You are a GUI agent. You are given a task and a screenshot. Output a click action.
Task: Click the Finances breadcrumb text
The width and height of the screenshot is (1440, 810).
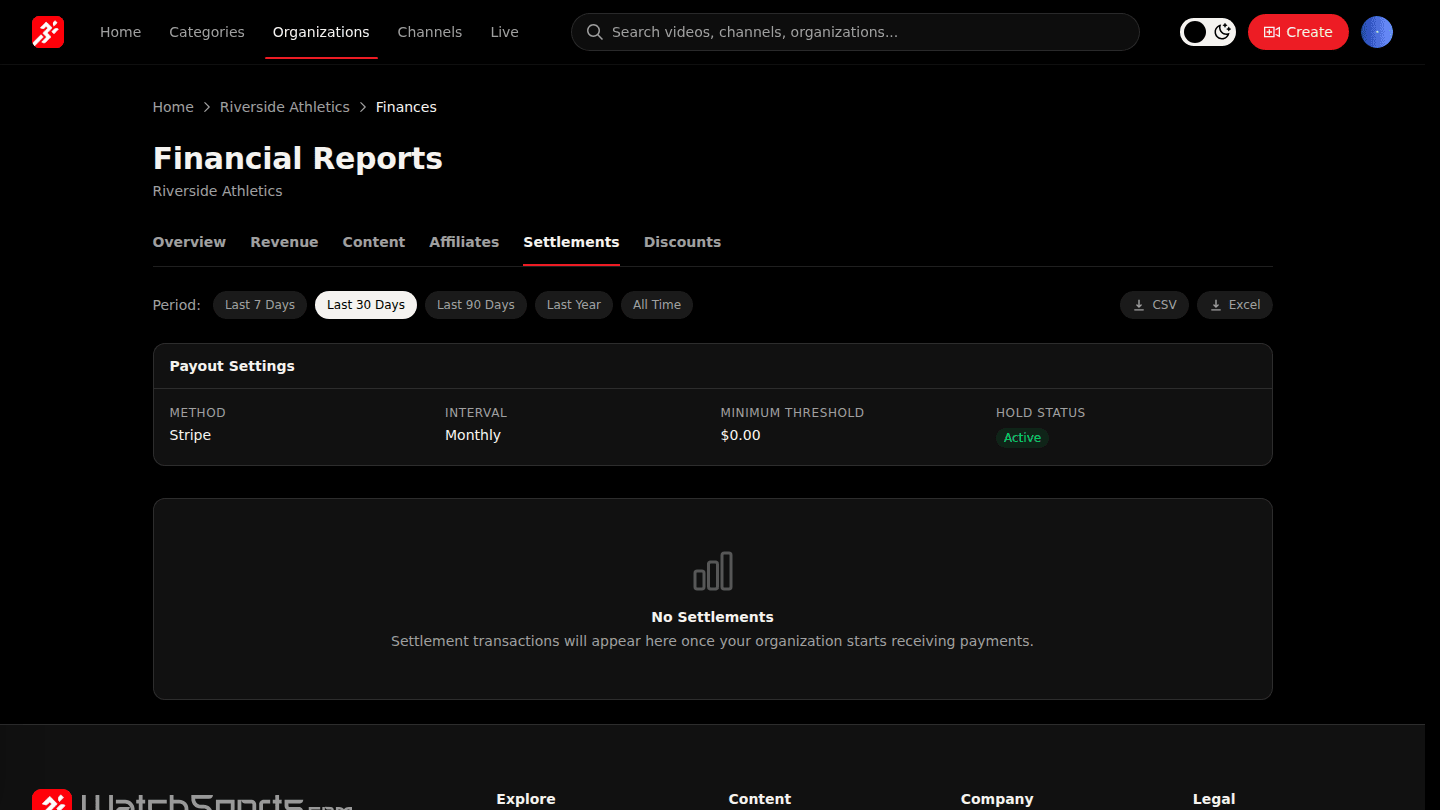coord(406,107)
